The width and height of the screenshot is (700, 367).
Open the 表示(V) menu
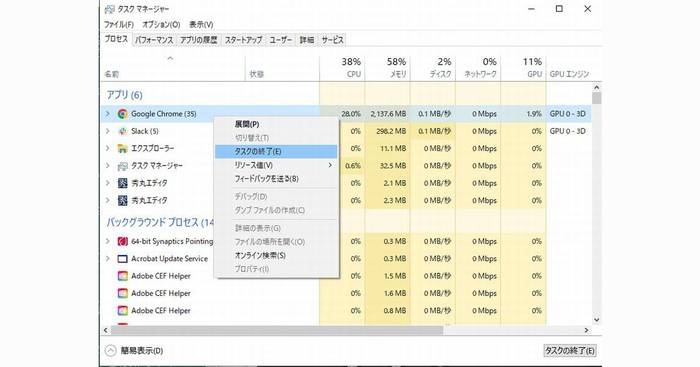pyautogui.click(x=201, y=25)
